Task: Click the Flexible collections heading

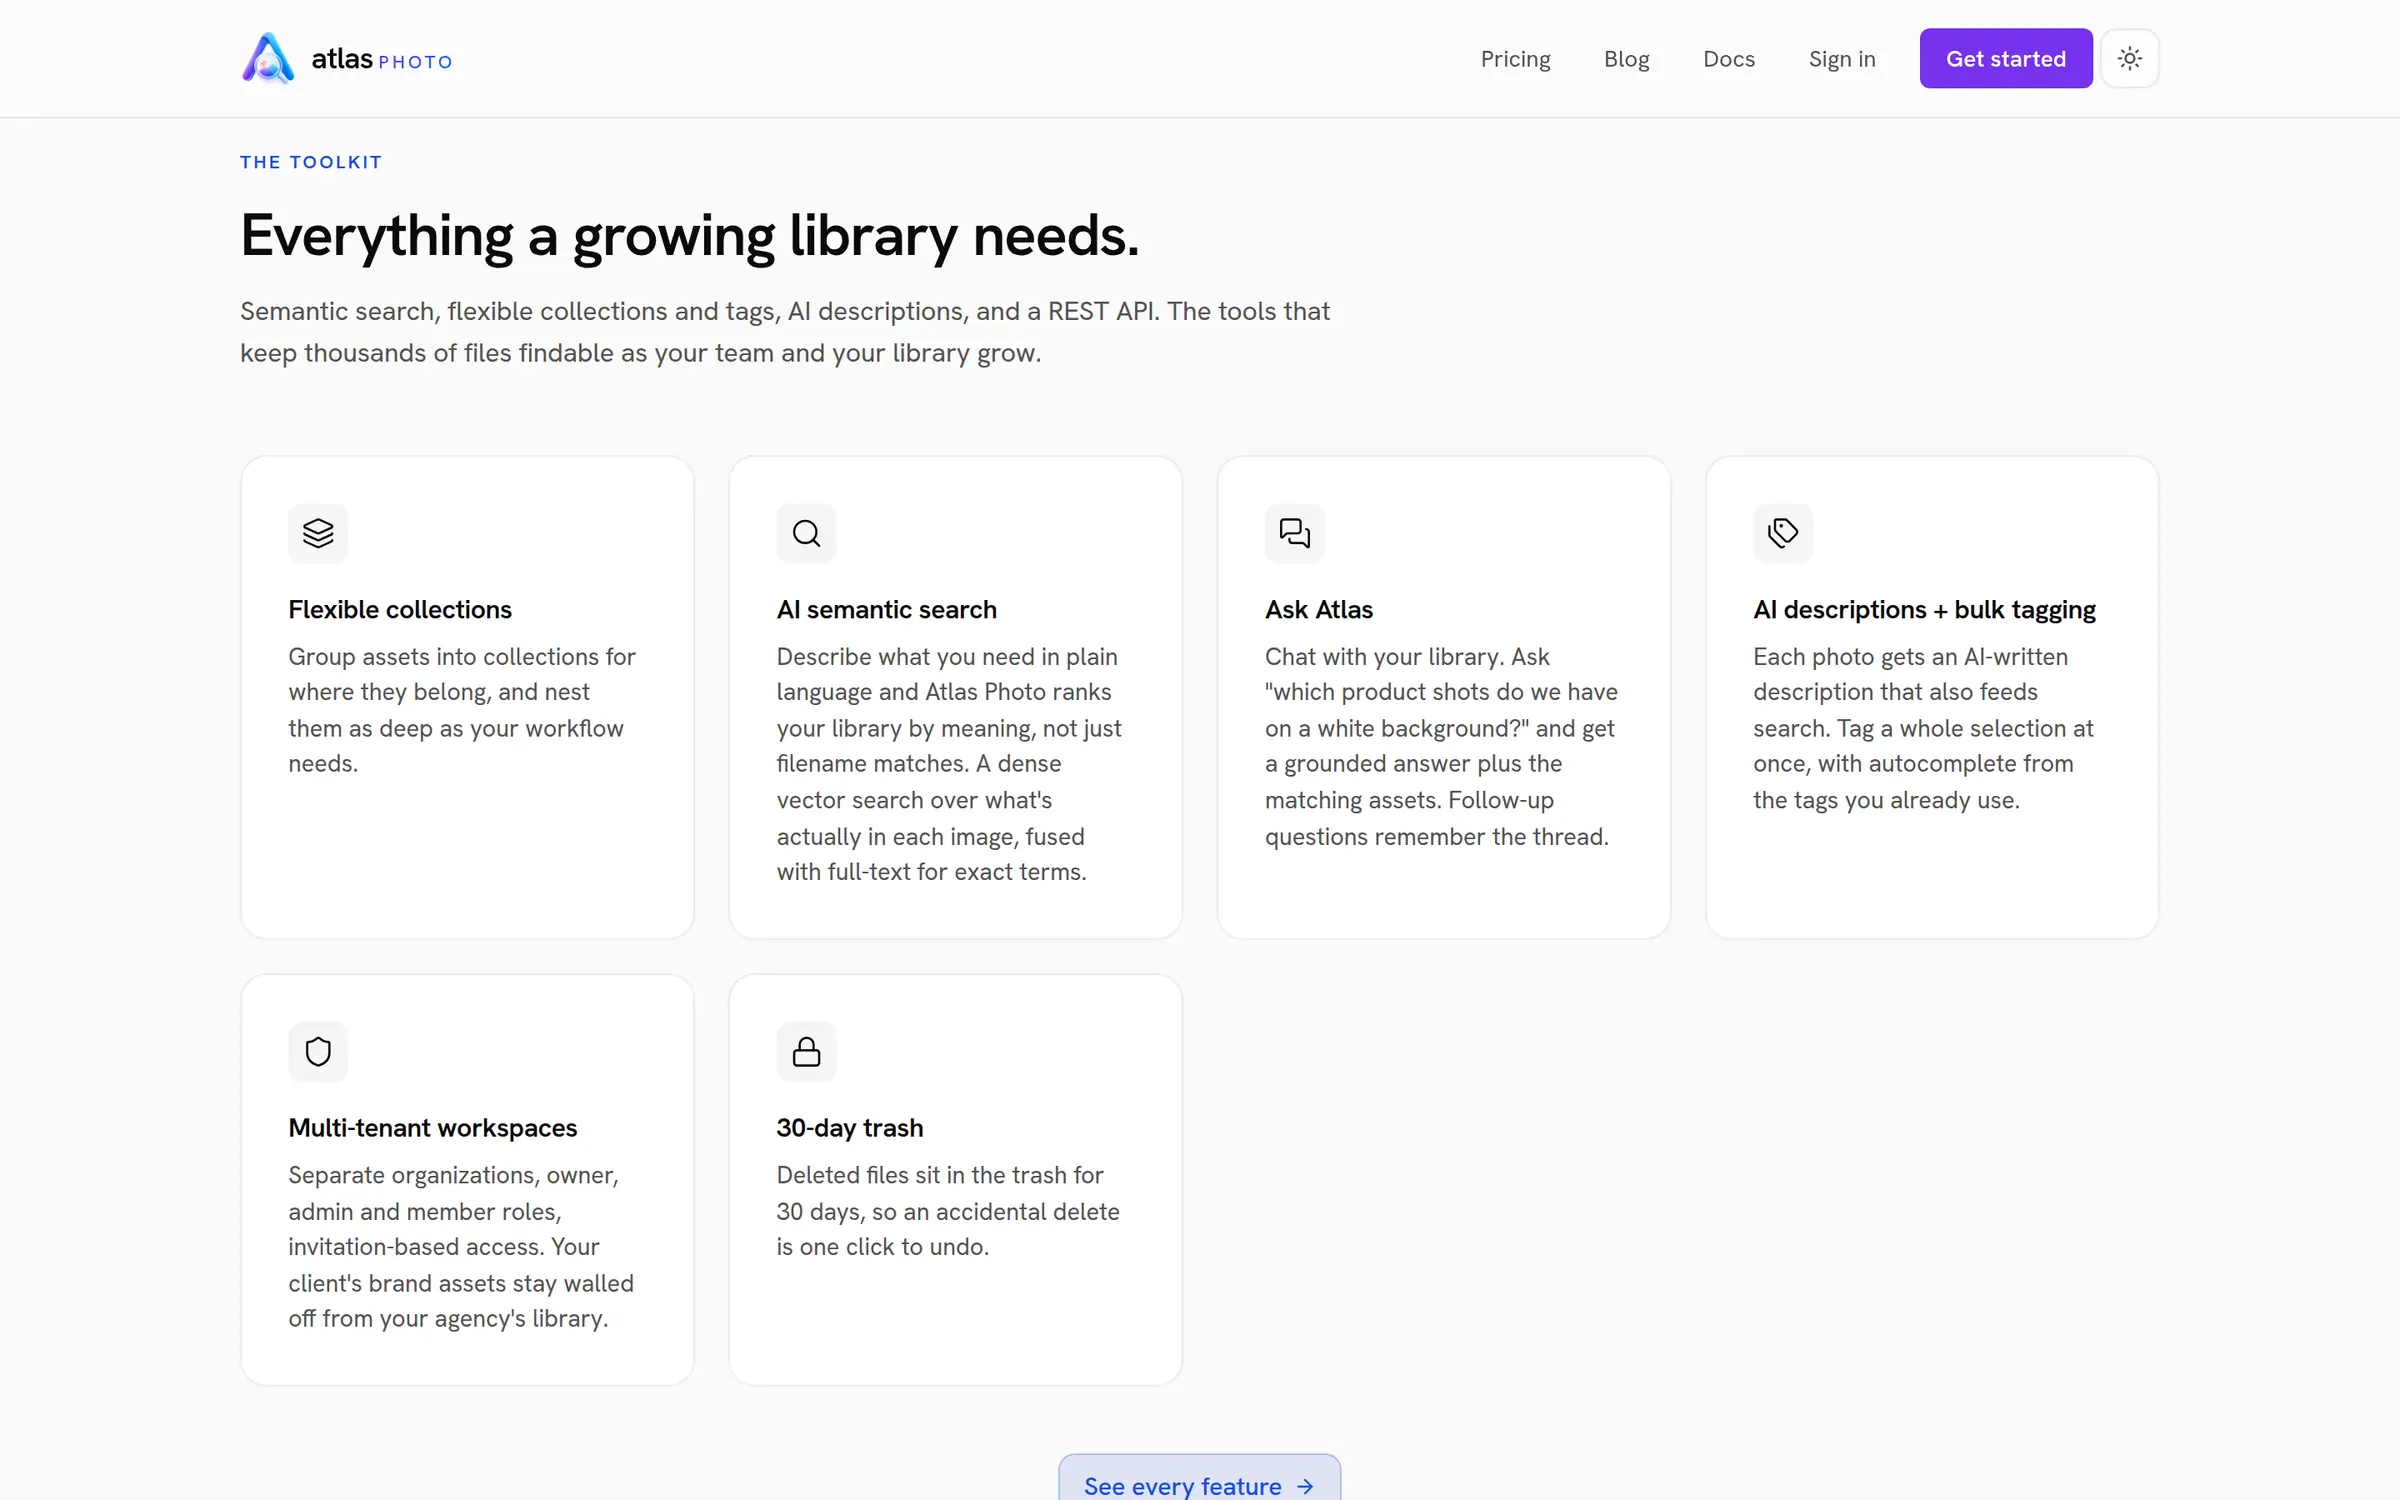Action: pyautogui.click(x=400, y=609)
